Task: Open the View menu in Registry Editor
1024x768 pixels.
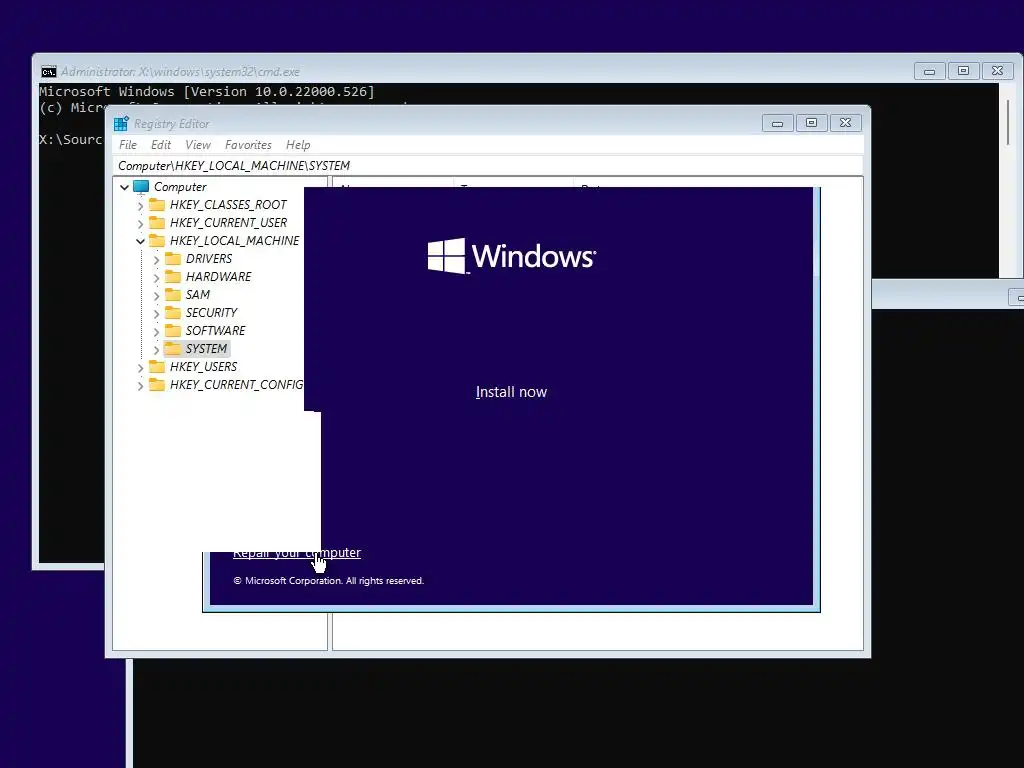Action: (x=198, y=145)
